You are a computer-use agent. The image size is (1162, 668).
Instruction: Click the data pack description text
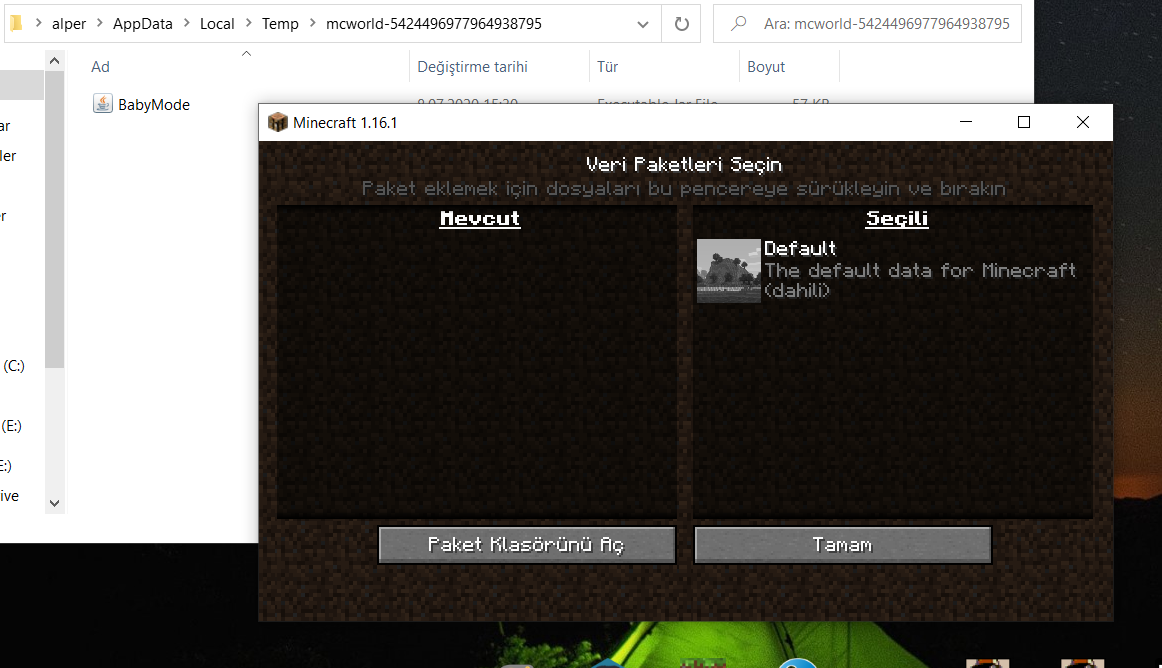[920, 280]
